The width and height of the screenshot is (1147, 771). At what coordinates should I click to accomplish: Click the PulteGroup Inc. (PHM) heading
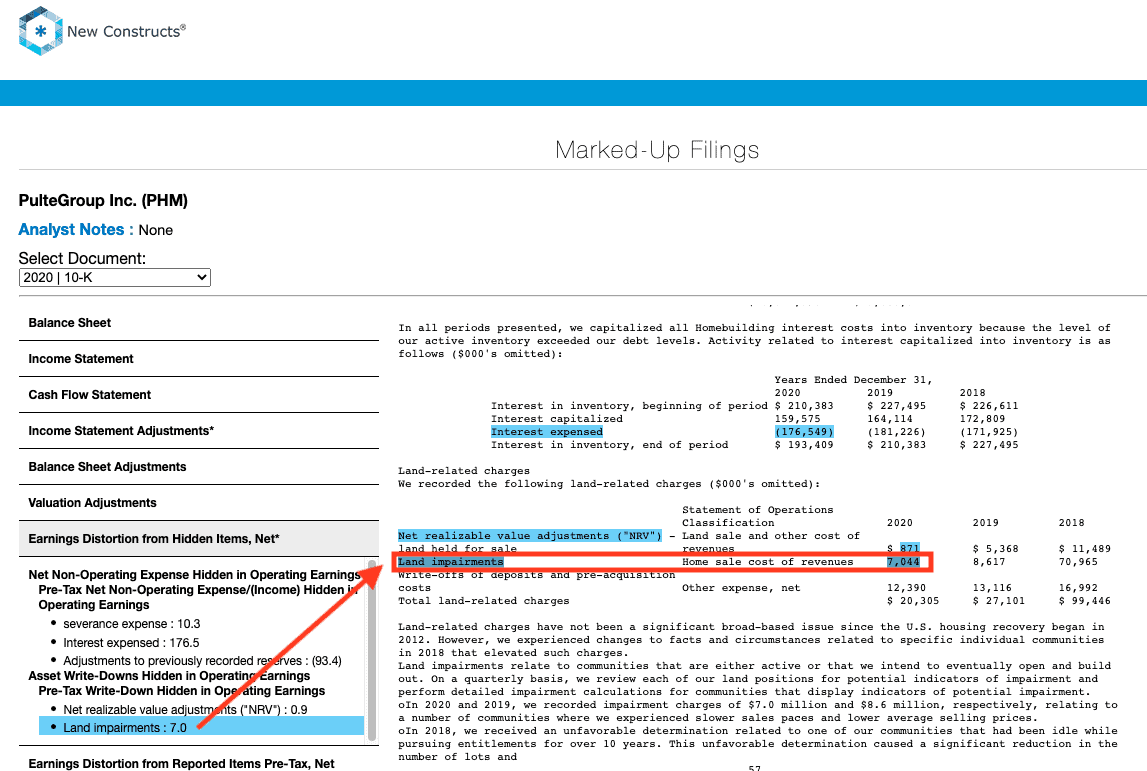(x=103, y=200)
